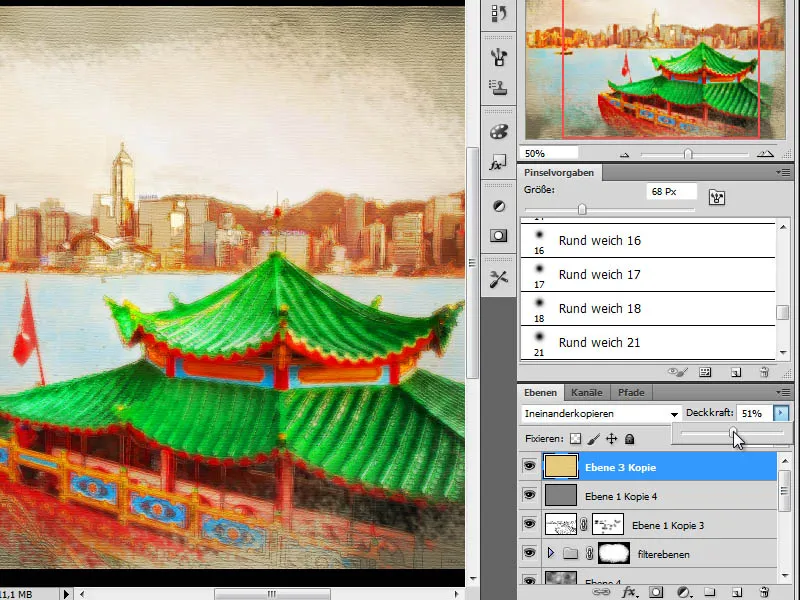Create new adjustment layer icon in Ebenen

click(684, 592)
